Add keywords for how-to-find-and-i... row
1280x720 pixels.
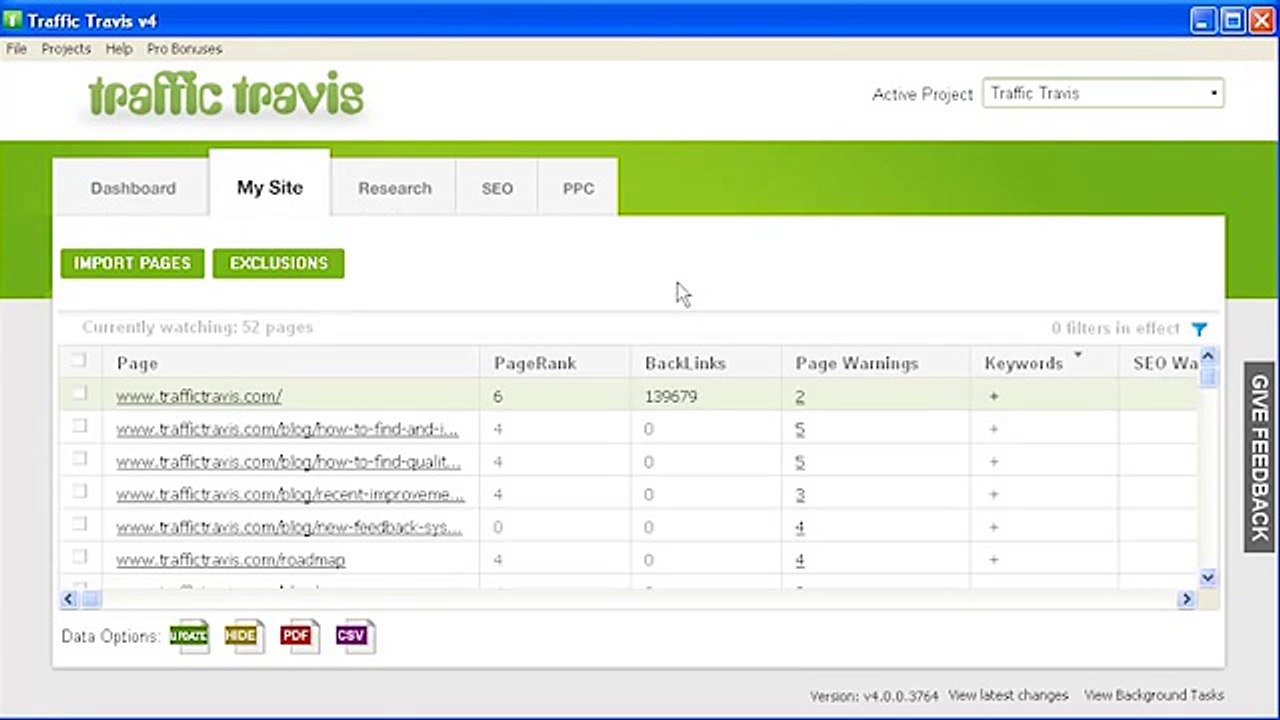(994, 430)
